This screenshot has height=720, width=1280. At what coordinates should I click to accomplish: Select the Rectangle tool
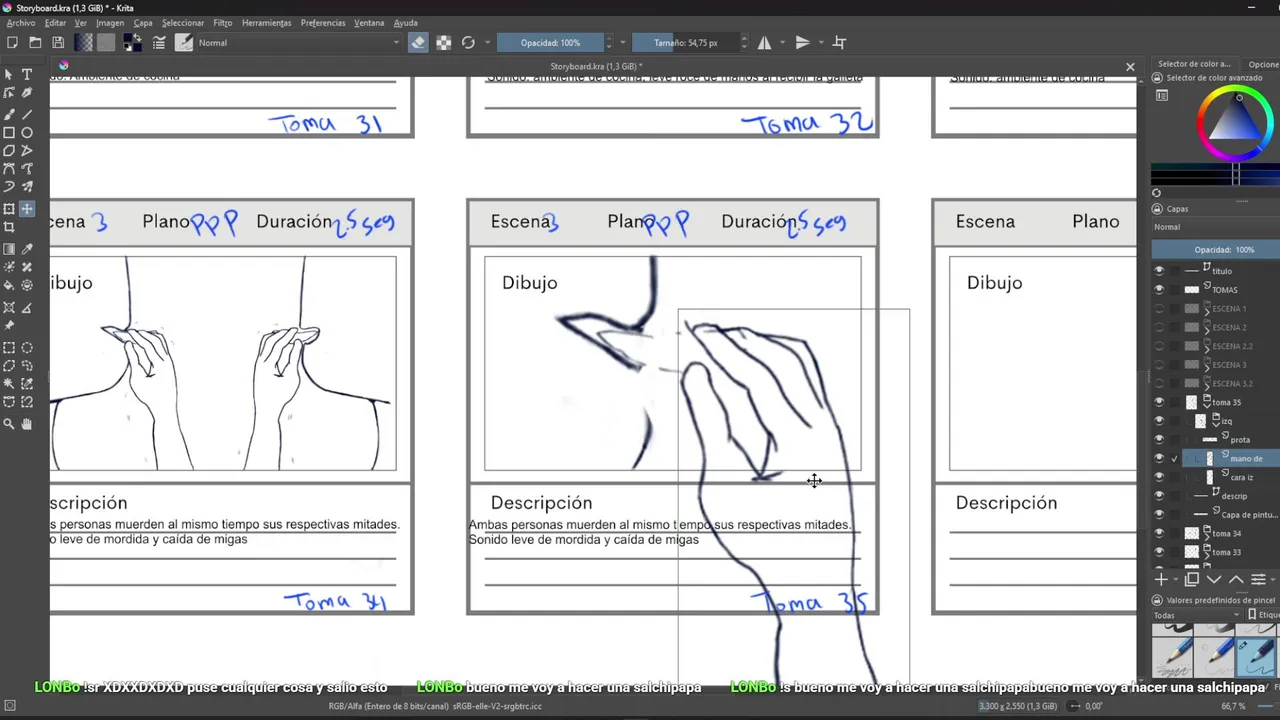coord(9,133)
